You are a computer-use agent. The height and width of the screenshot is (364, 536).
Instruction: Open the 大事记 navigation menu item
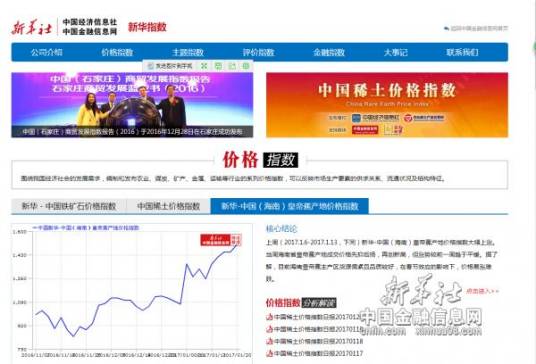coord(396,52)
